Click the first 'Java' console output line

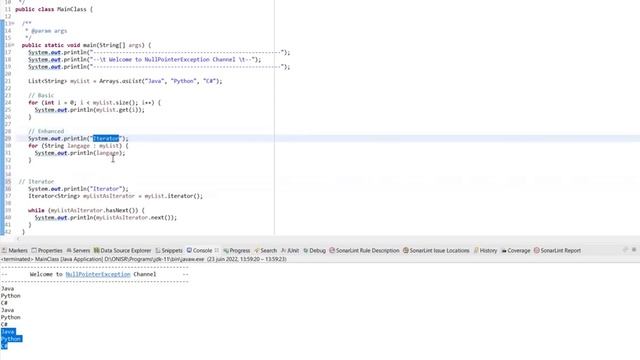(7, 289)
